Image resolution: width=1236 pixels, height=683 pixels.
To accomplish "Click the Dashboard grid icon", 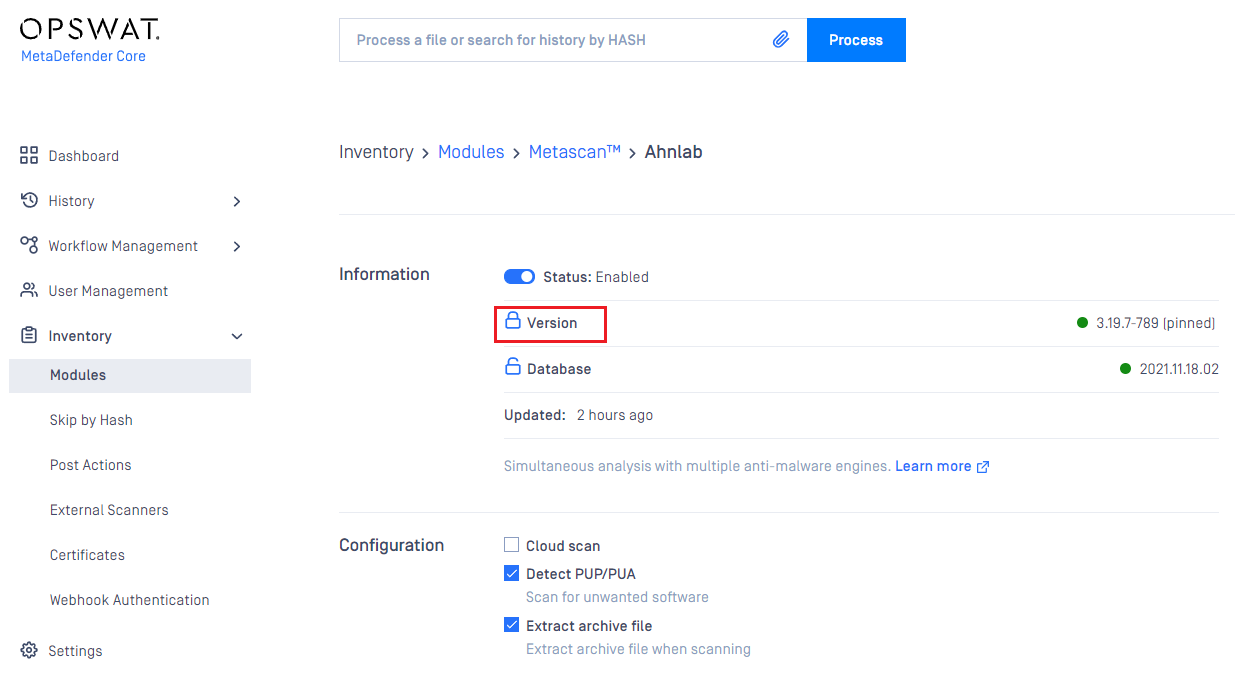I will pos(29,156).
